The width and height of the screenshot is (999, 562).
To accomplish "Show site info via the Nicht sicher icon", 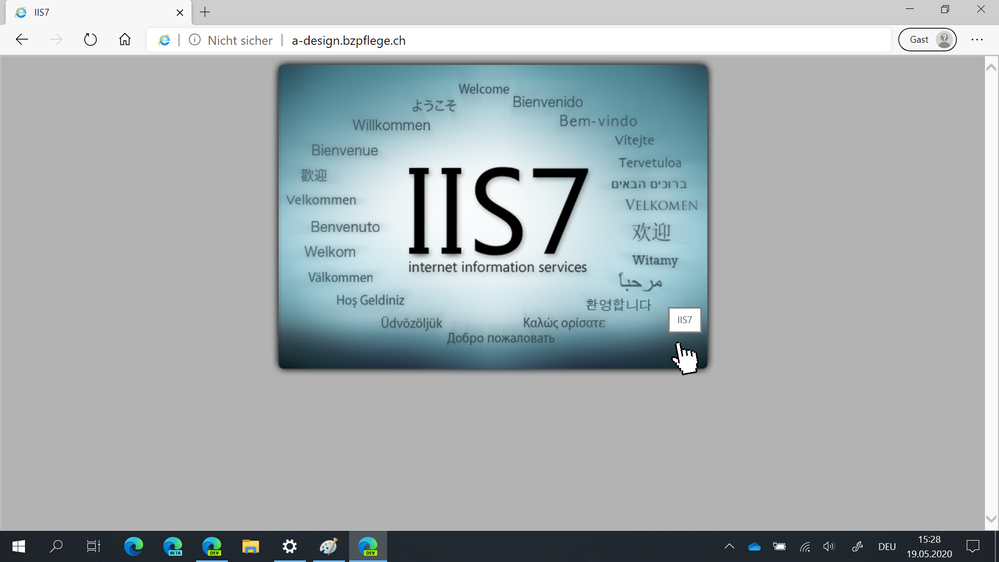I will pyautogui.click(x=195, y=40).
